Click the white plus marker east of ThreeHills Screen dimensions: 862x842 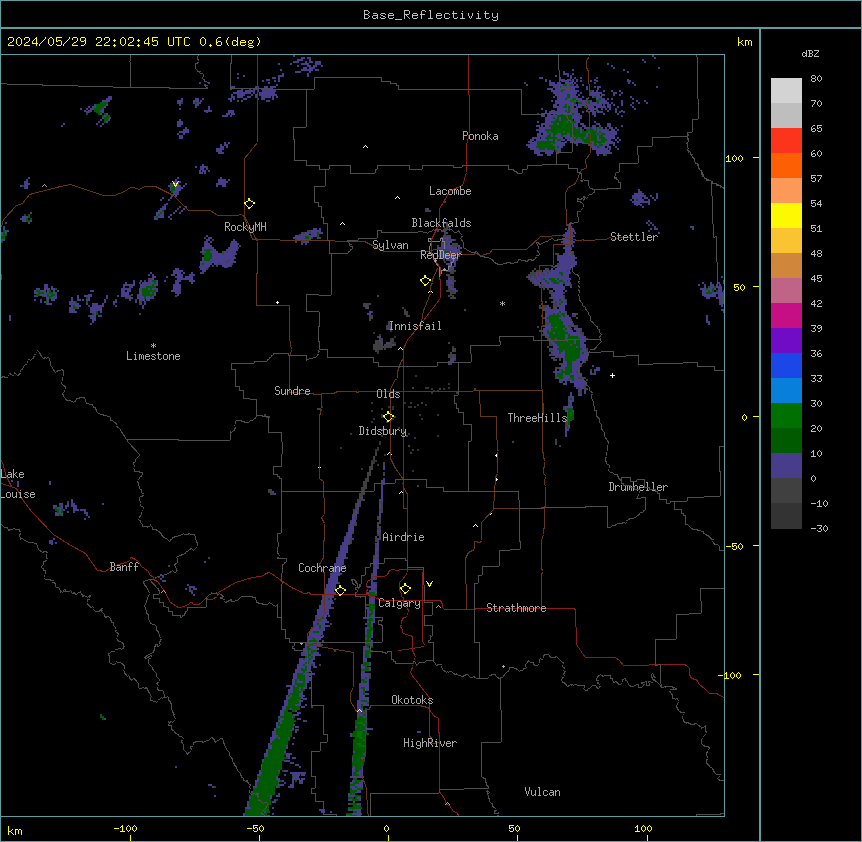coord(612,375)
